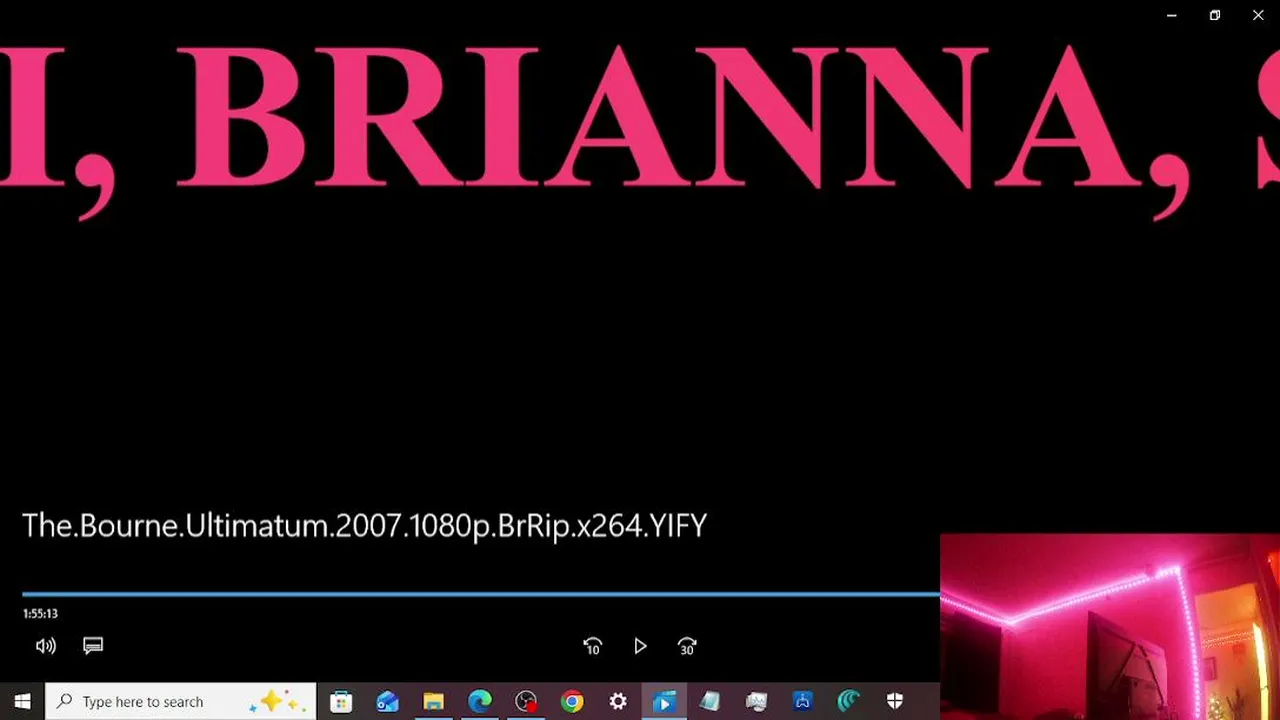This screenshot has width=1280, height=720.
Task: Open the taskbar icon right of Movies & TV
Action: [710, 702]
